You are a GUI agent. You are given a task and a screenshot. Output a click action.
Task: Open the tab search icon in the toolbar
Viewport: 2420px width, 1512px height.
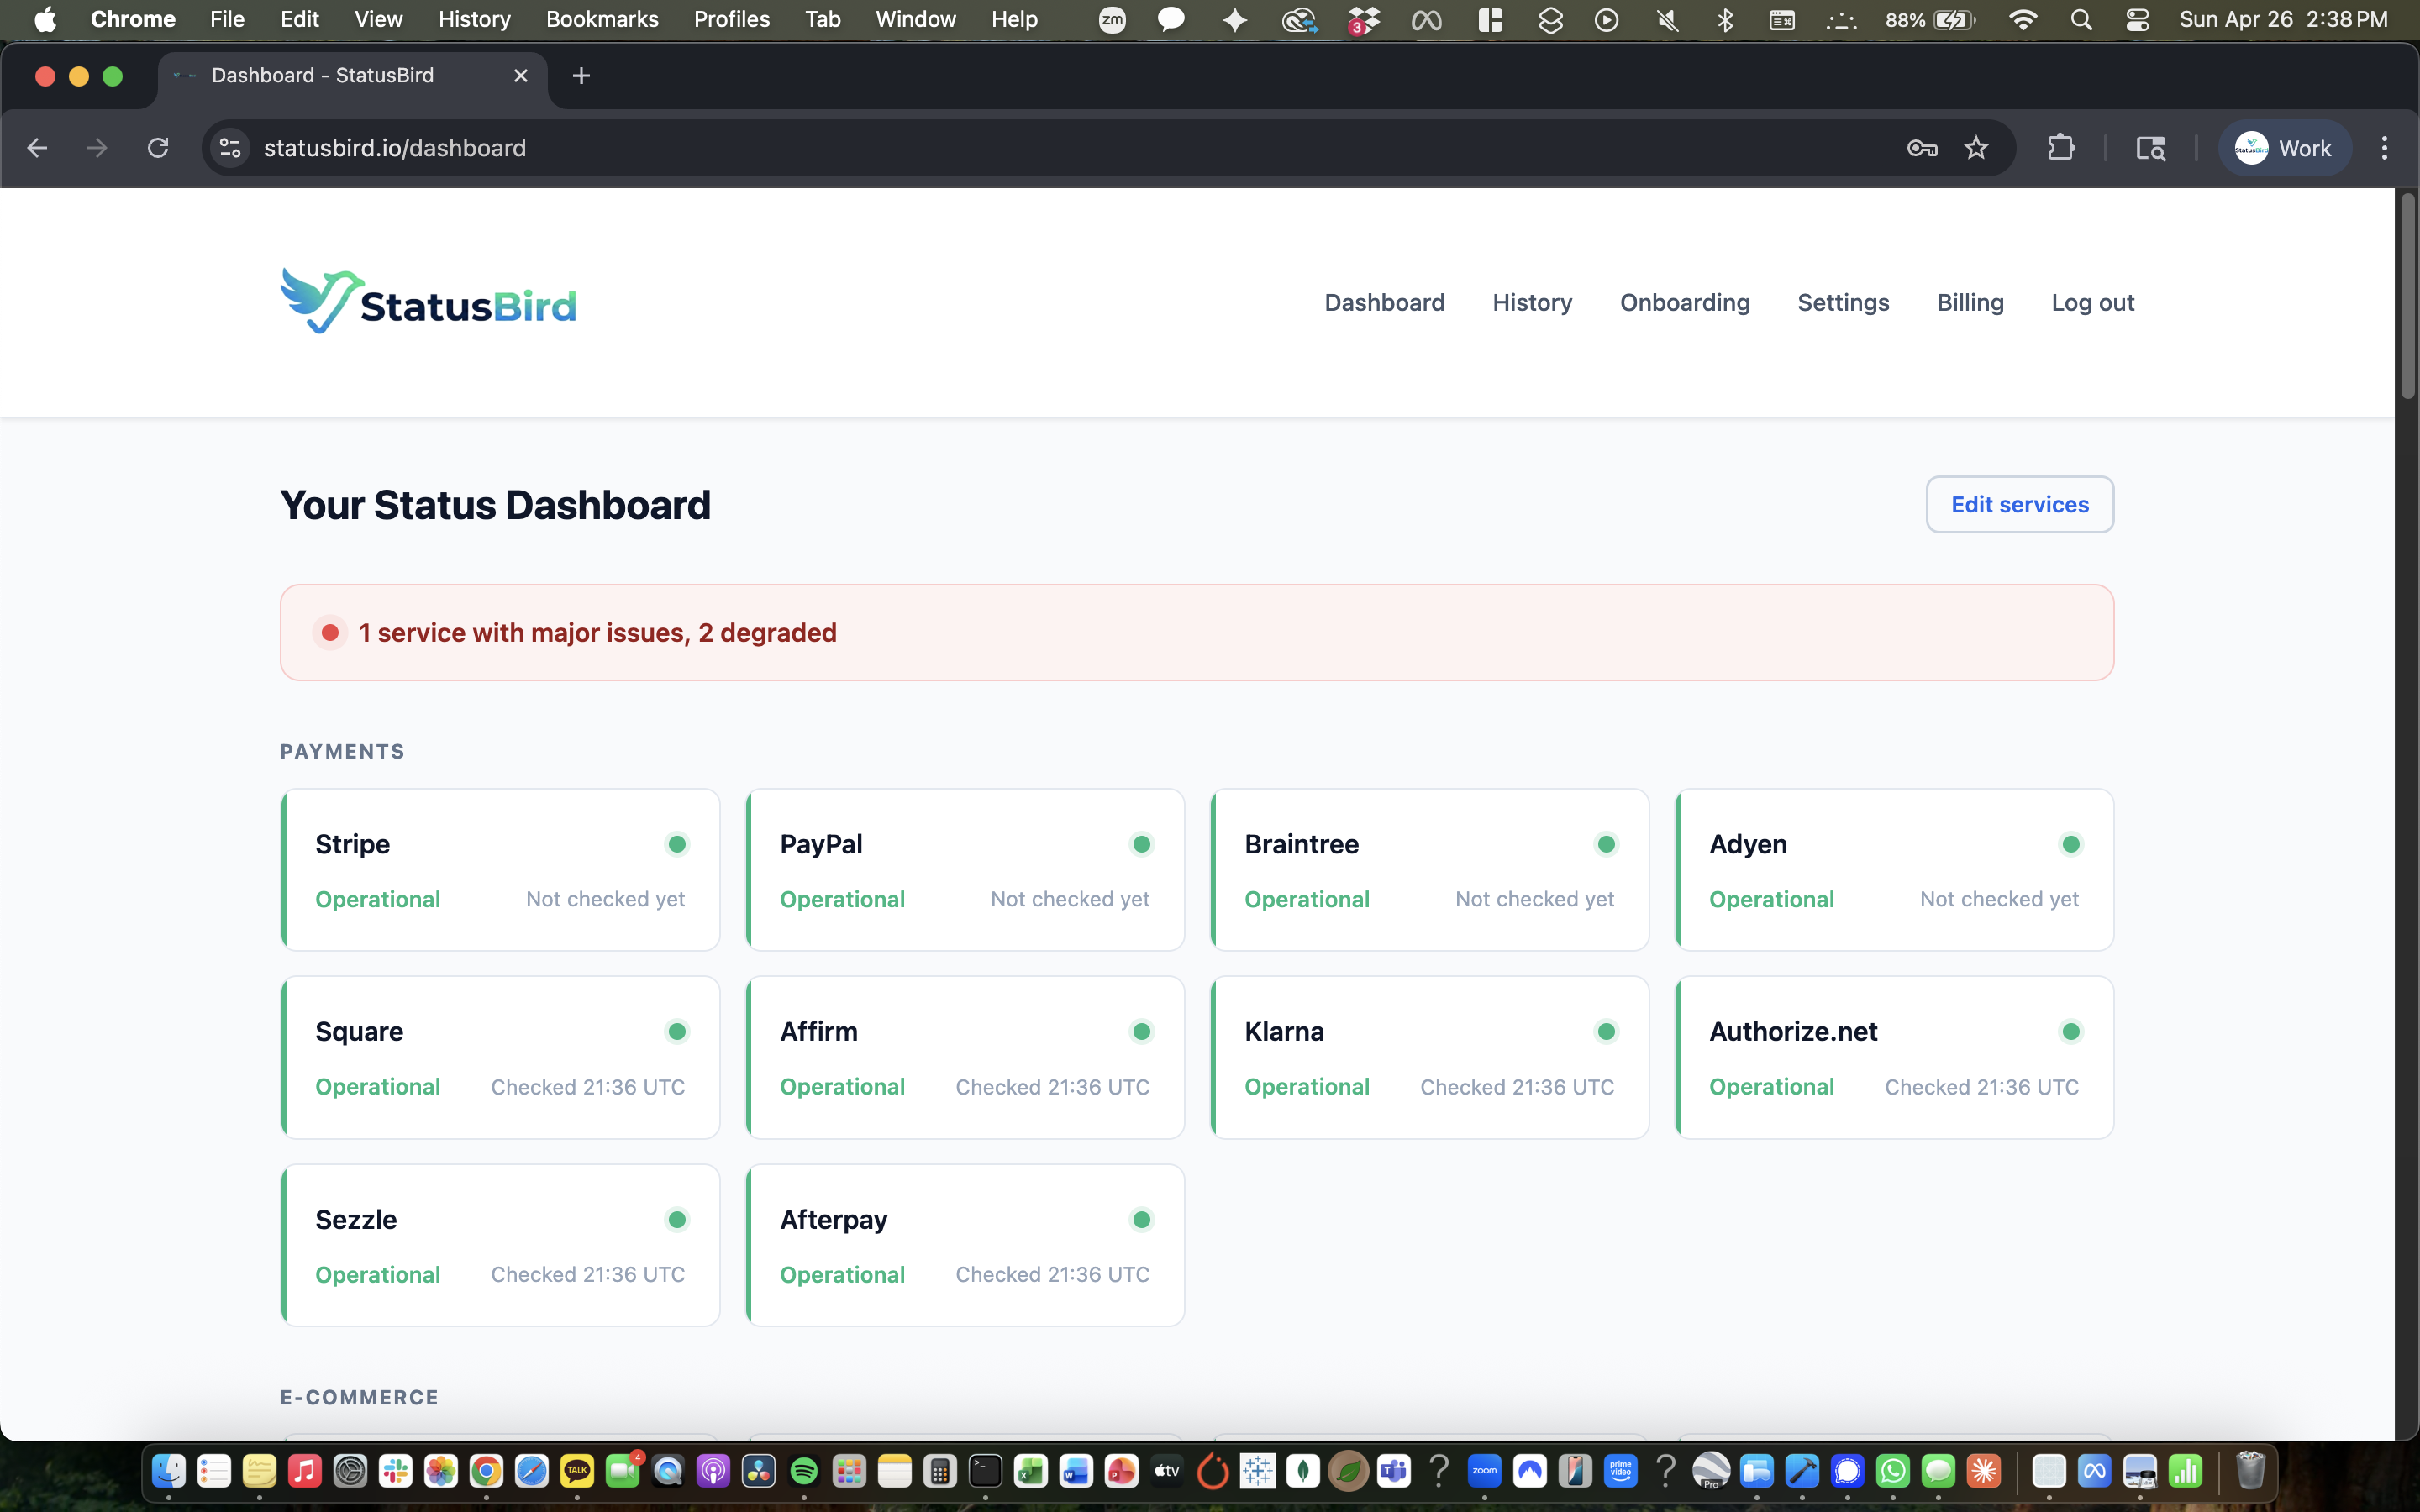2150,148
